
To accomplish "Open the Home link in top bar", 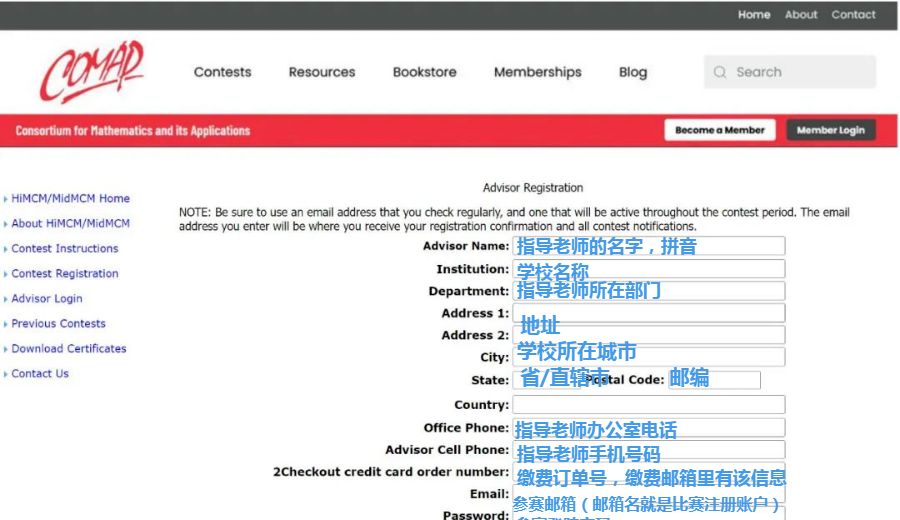I will [x=754, y=15].
